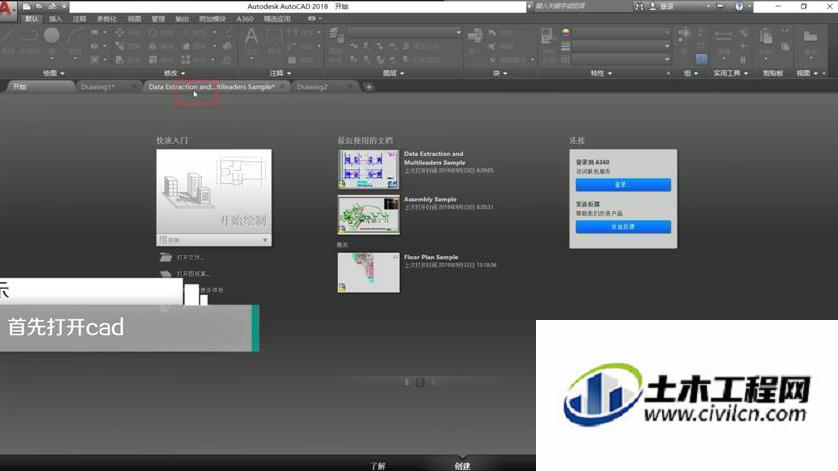Click the Assembly Sample document title

[x=430, y=199]
